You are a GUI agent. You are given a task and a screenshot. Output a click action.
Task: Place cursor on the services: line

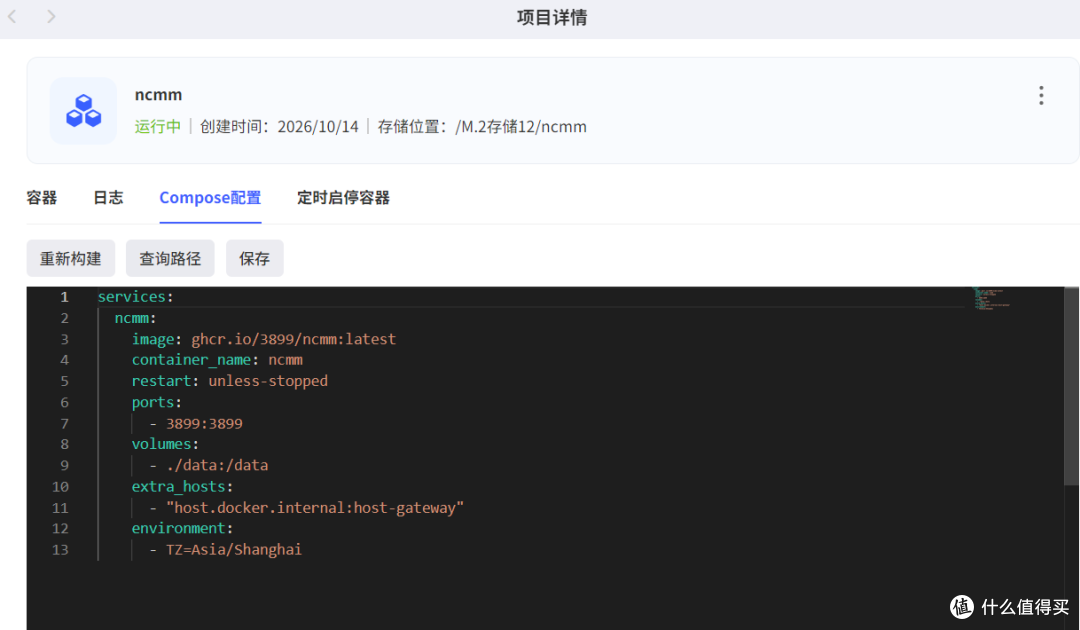[x=135, y=297]
